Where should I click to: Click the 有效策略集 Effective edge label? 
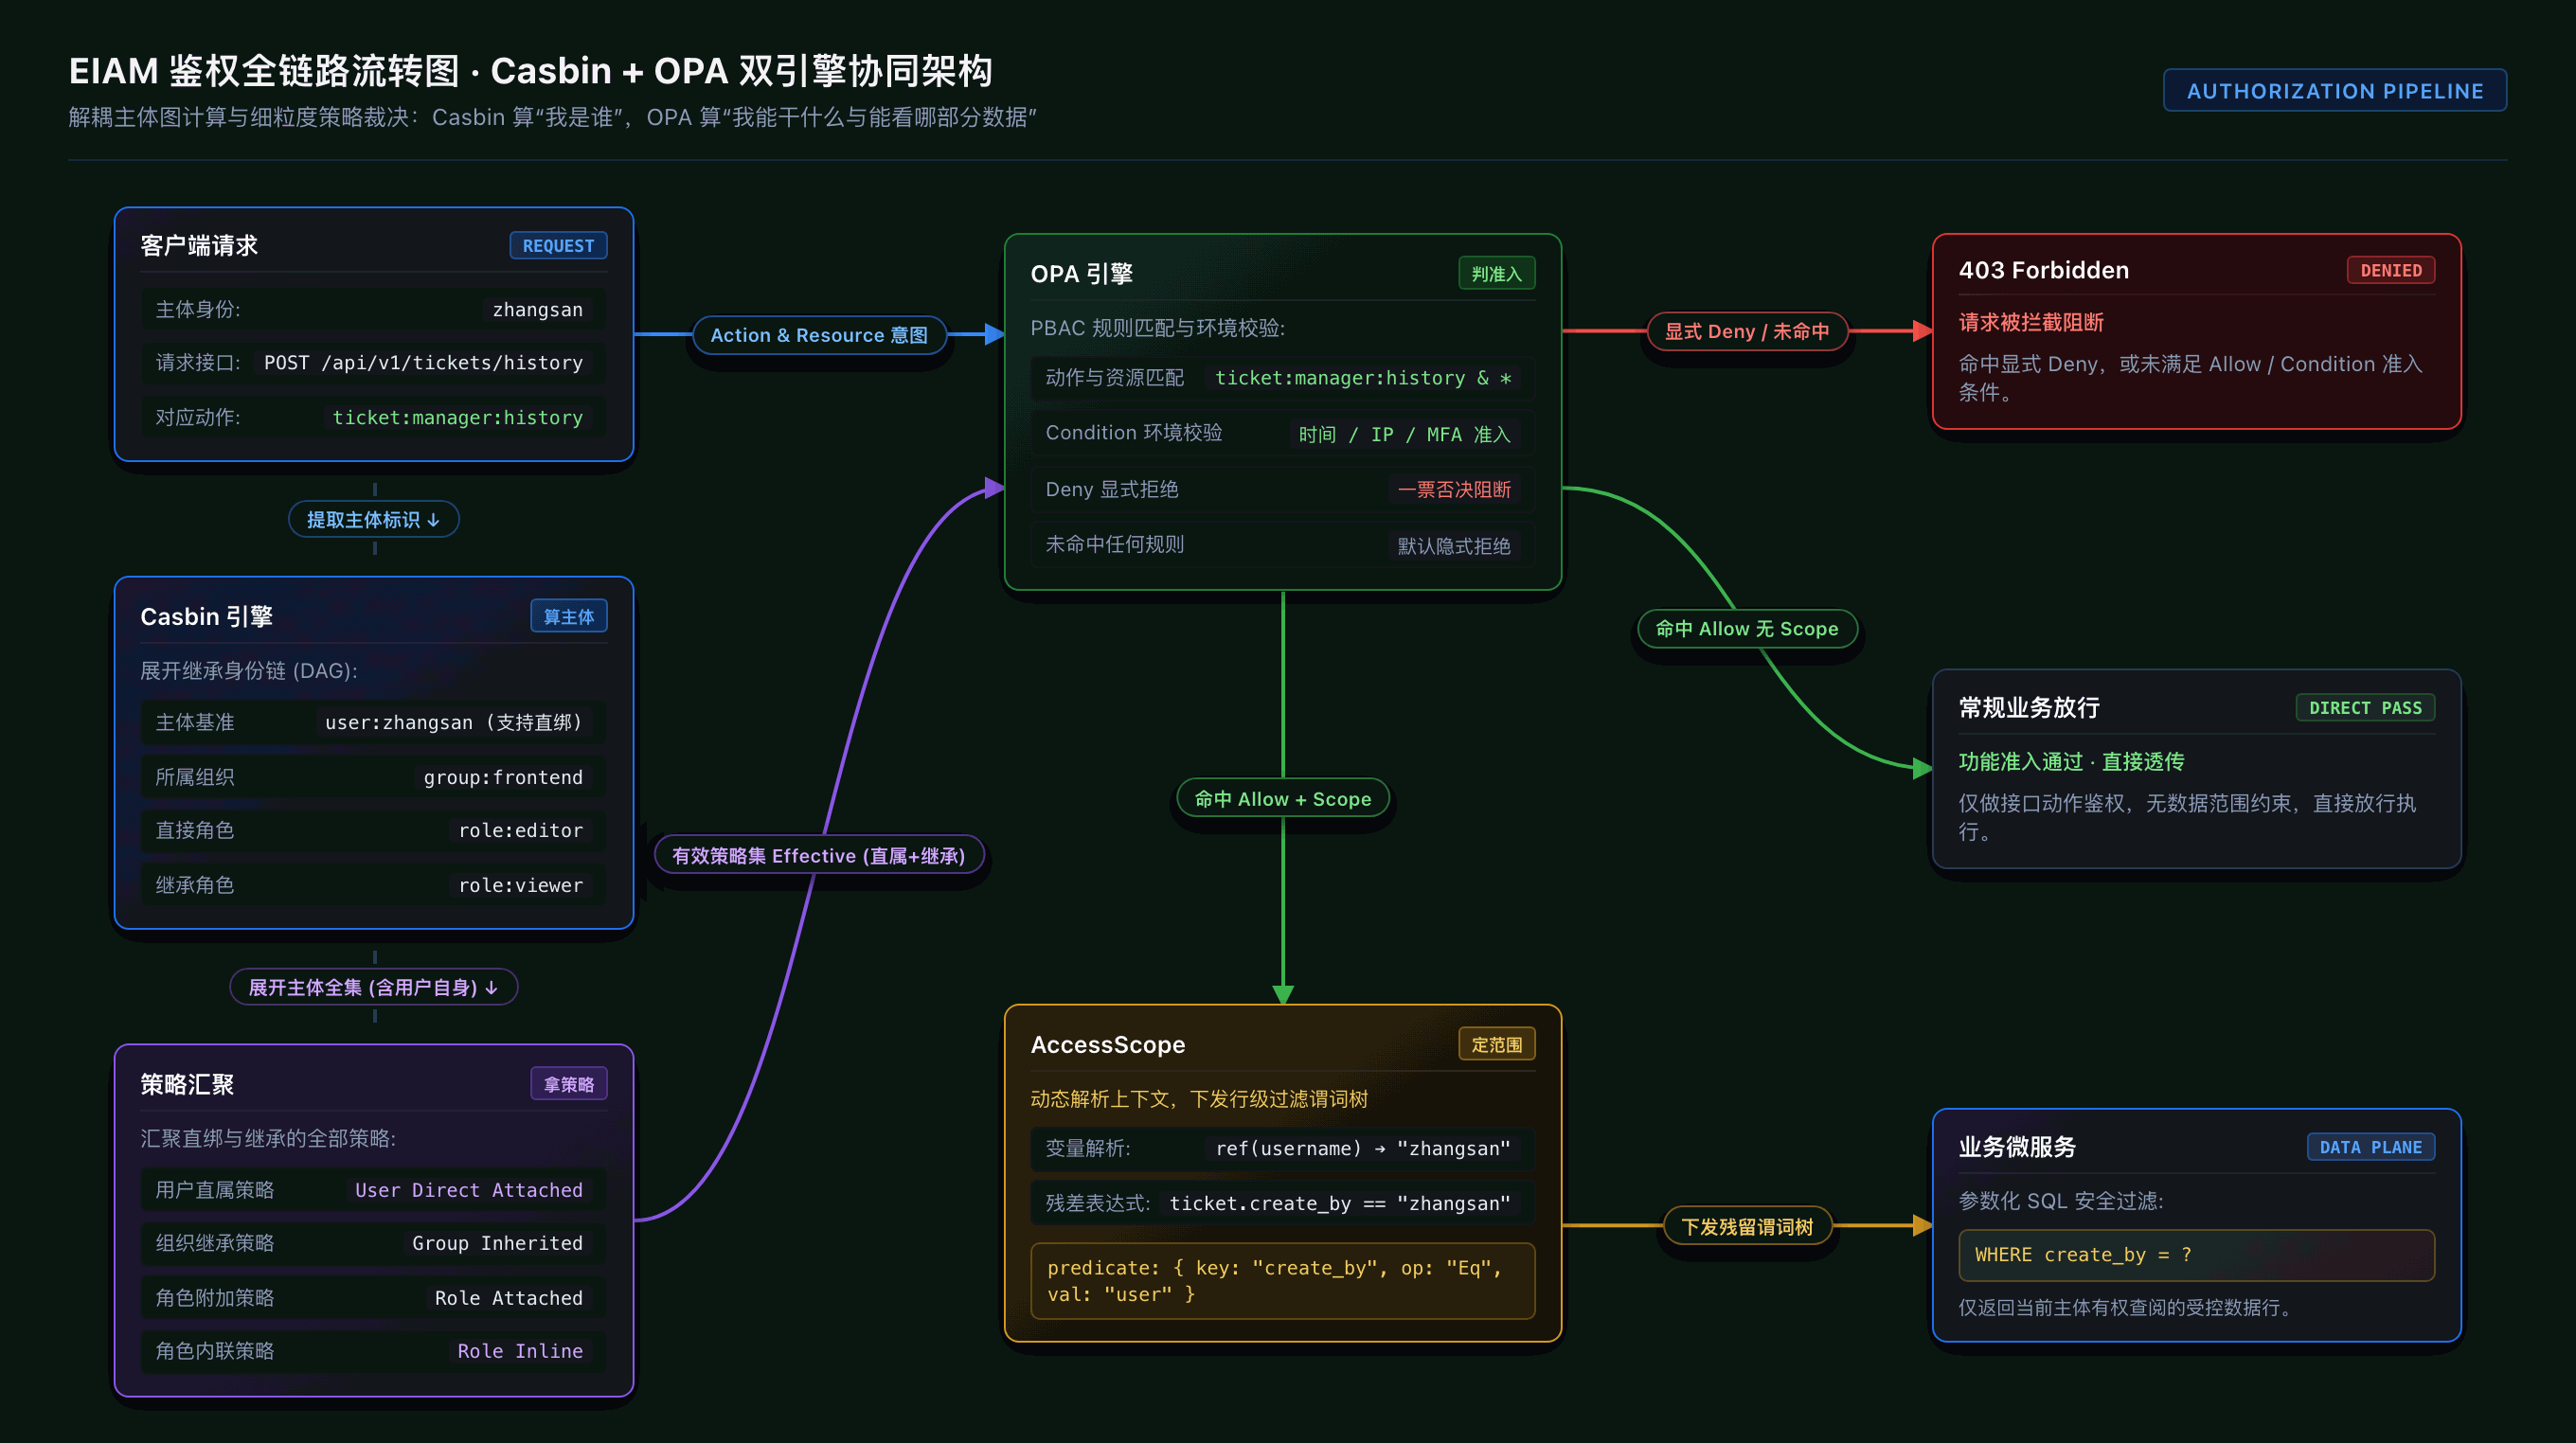point(818,855)
